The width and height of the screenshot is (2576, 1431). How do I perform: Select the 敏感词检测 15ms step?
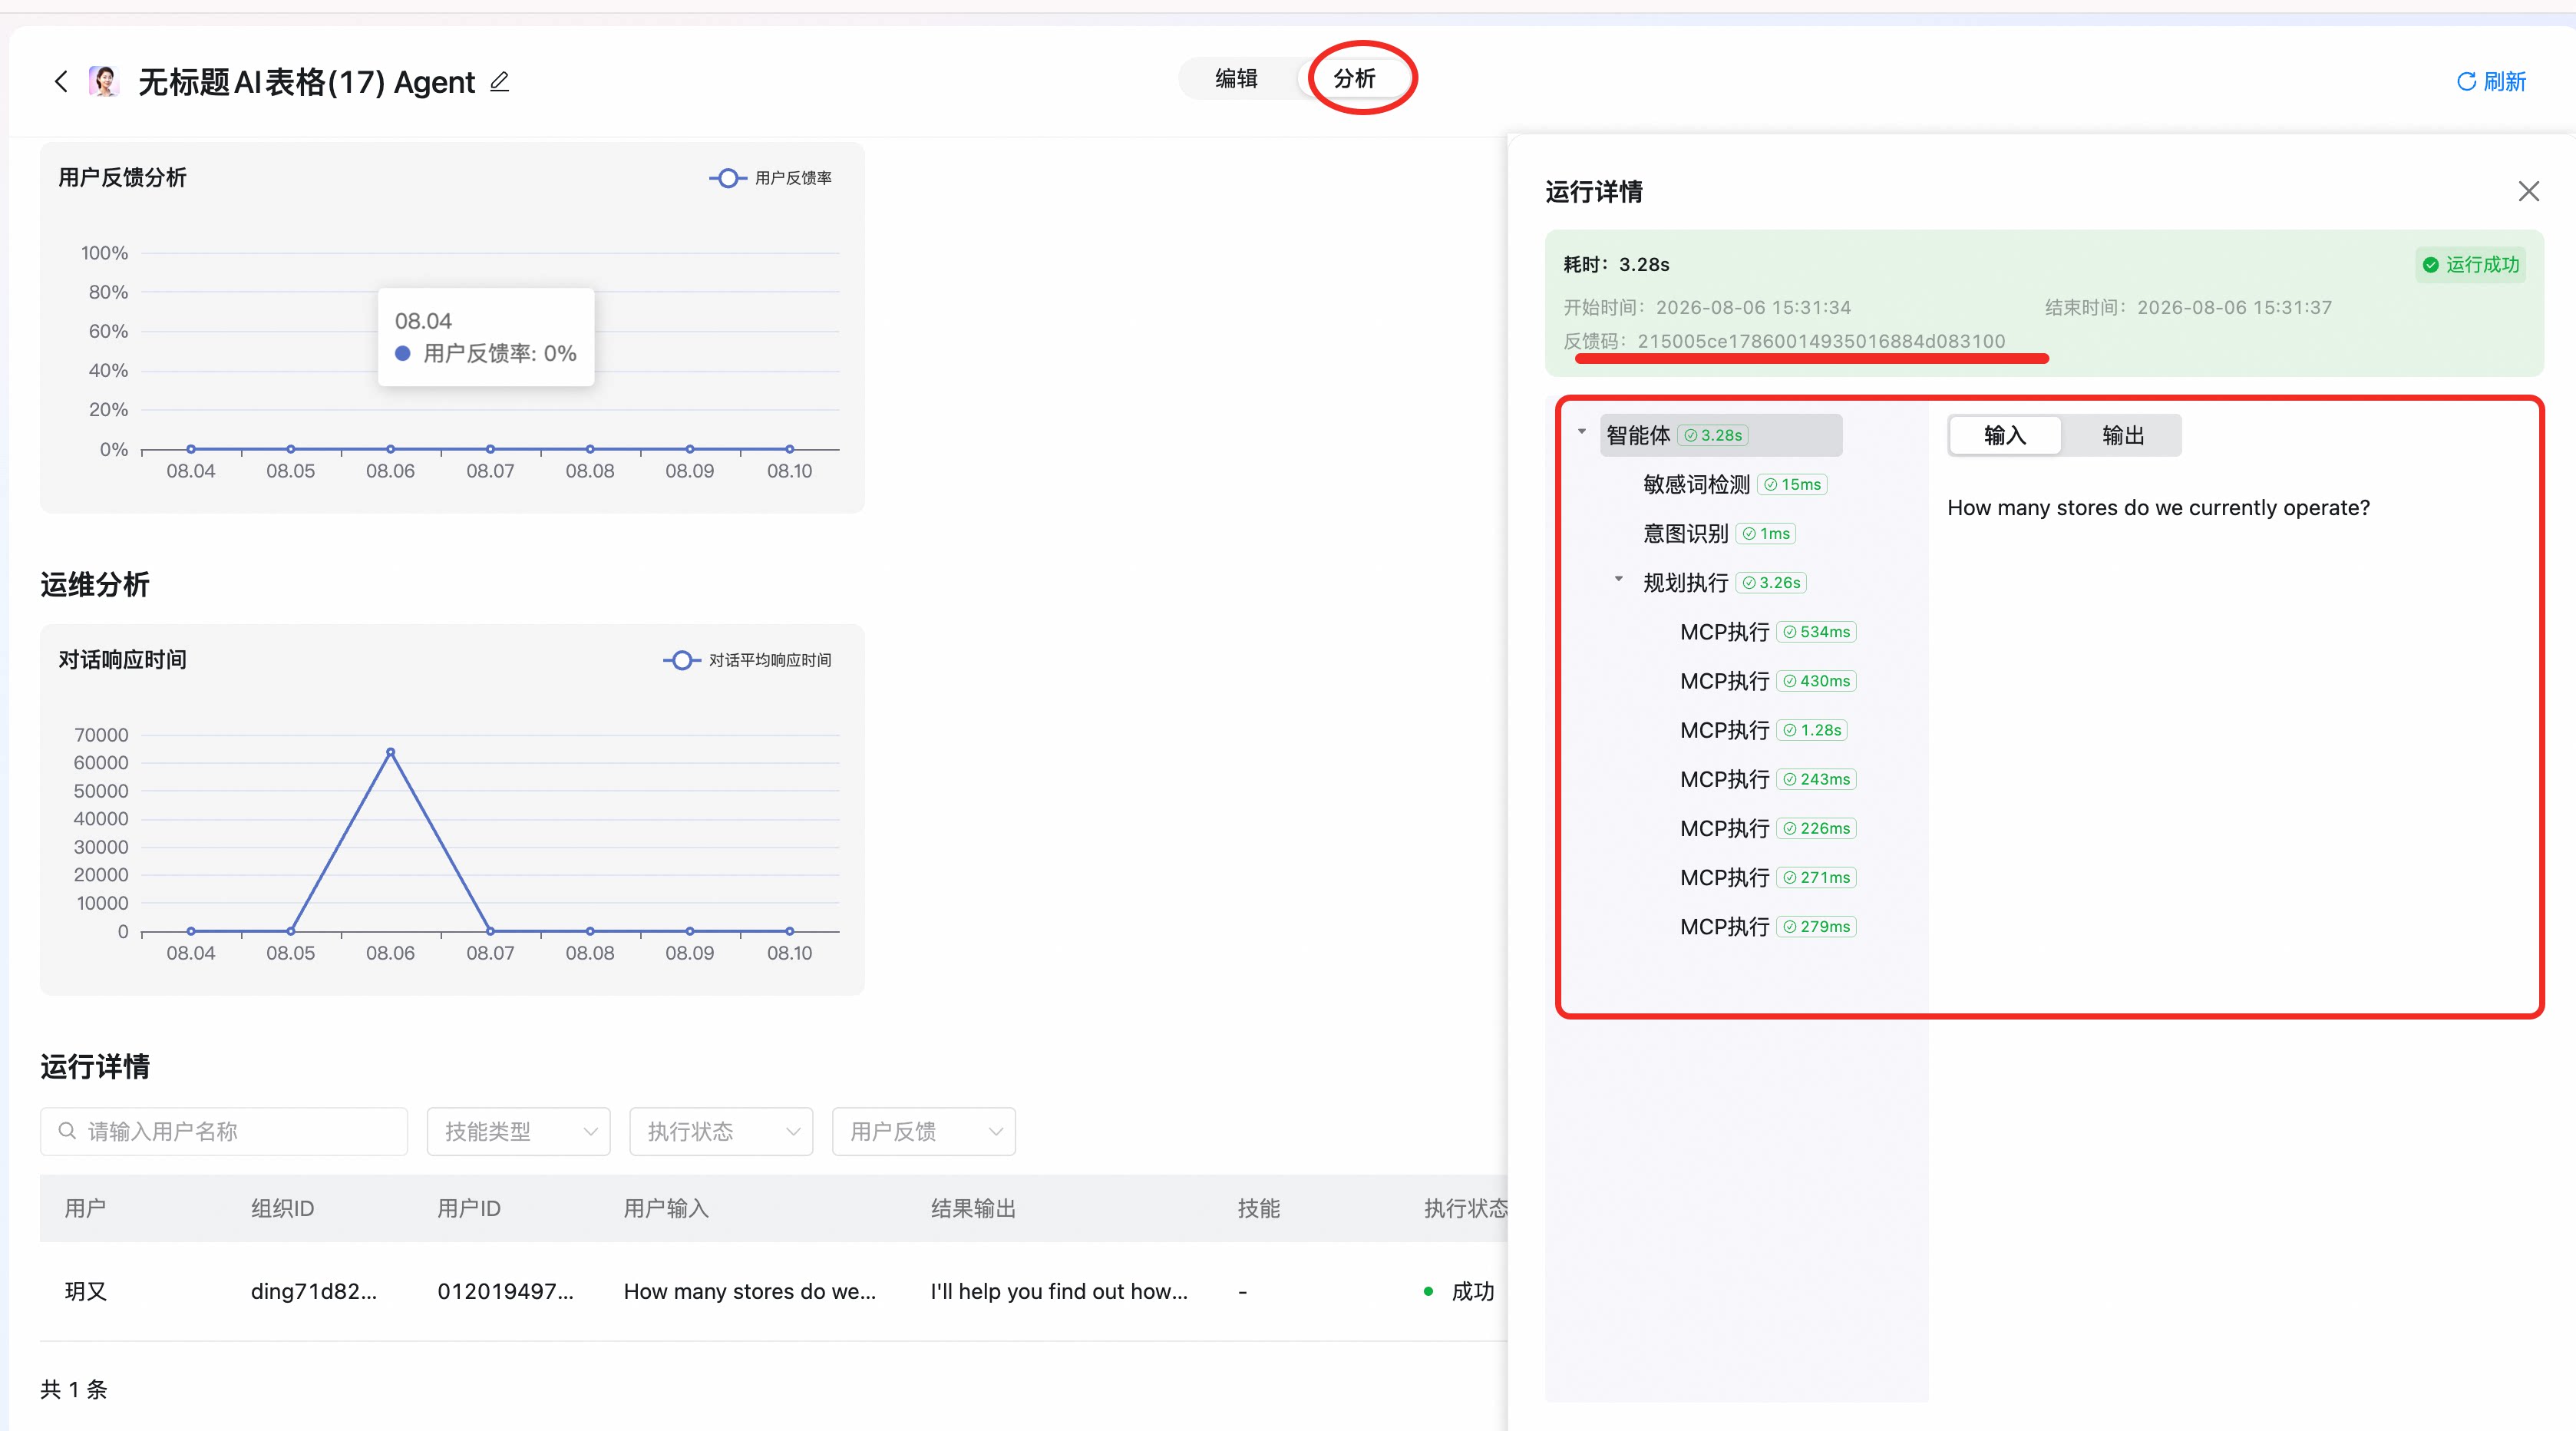pyautogui.click(x=1735, y=484)
